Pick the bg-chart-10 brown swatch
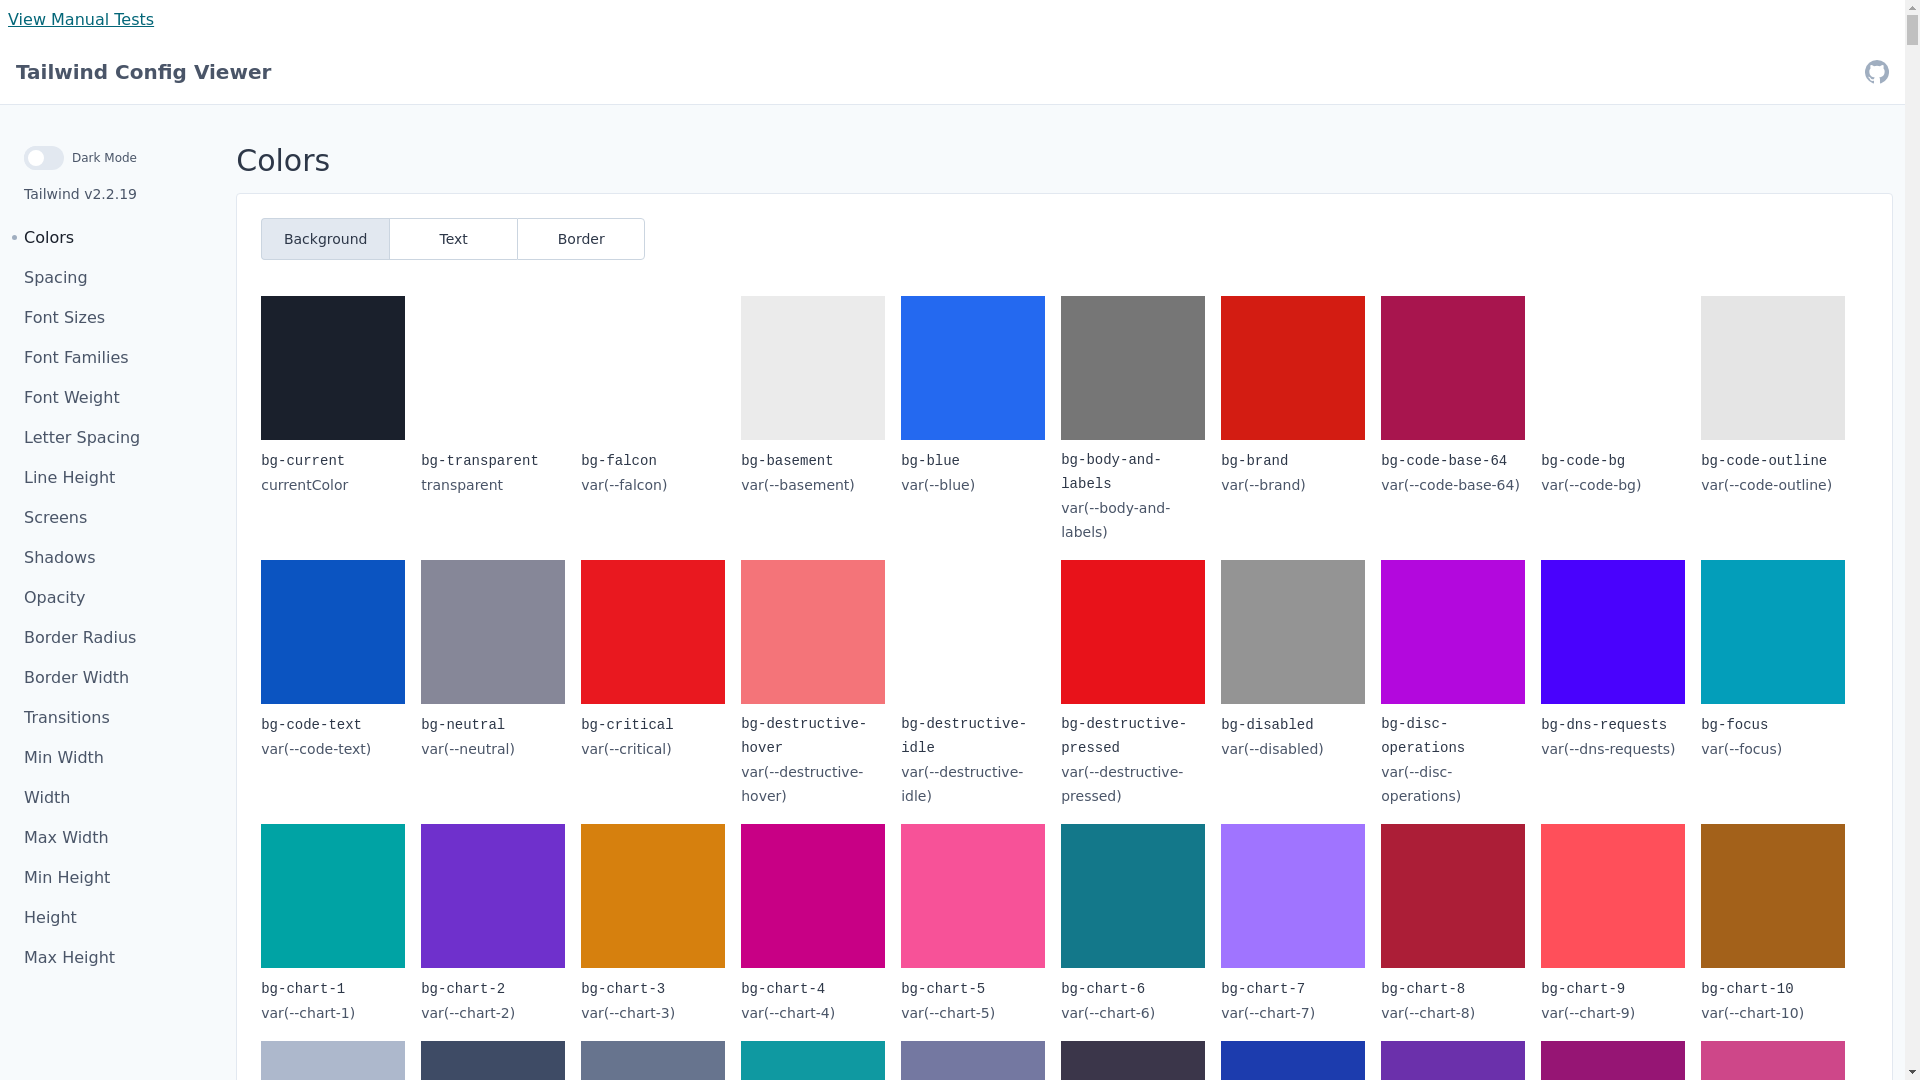The height and width of the screenshot is (1080, 1920). (1773, 896)
